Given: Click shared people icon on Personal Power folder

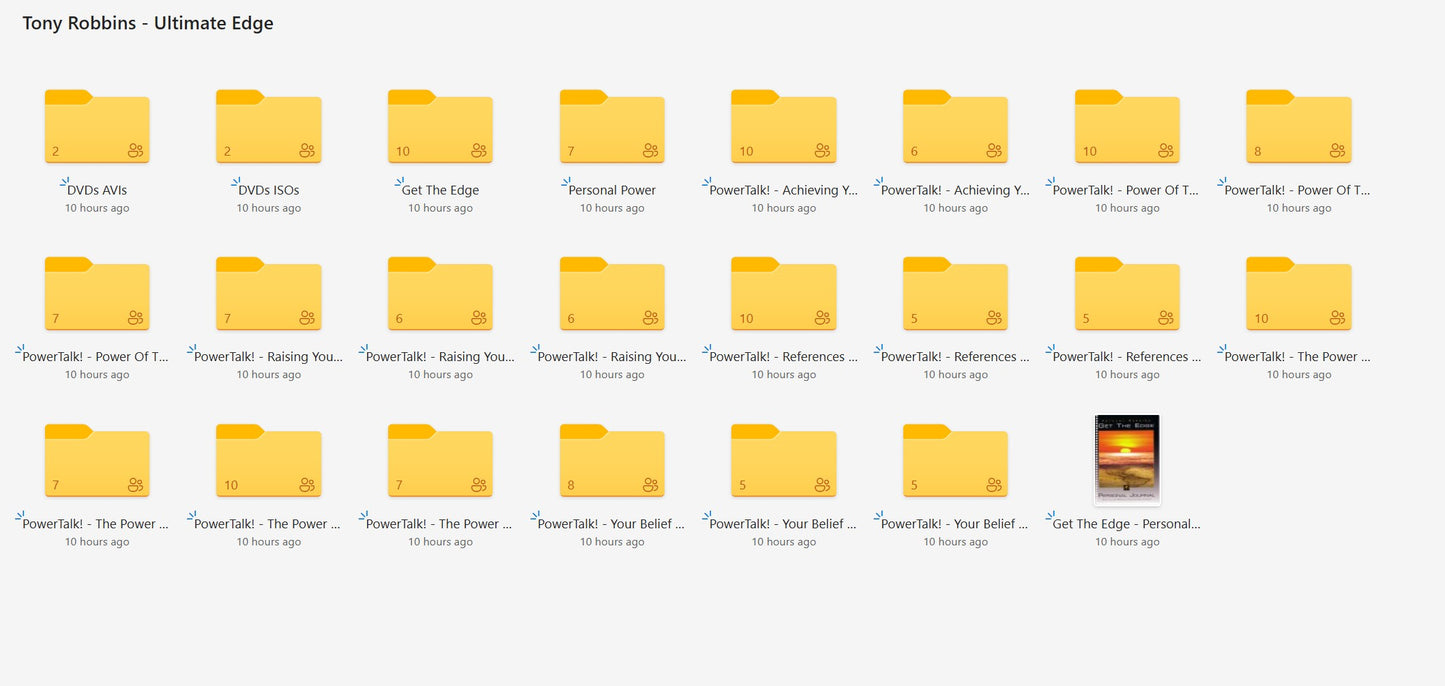Looking at the screenshot, I should coord(651,151).
